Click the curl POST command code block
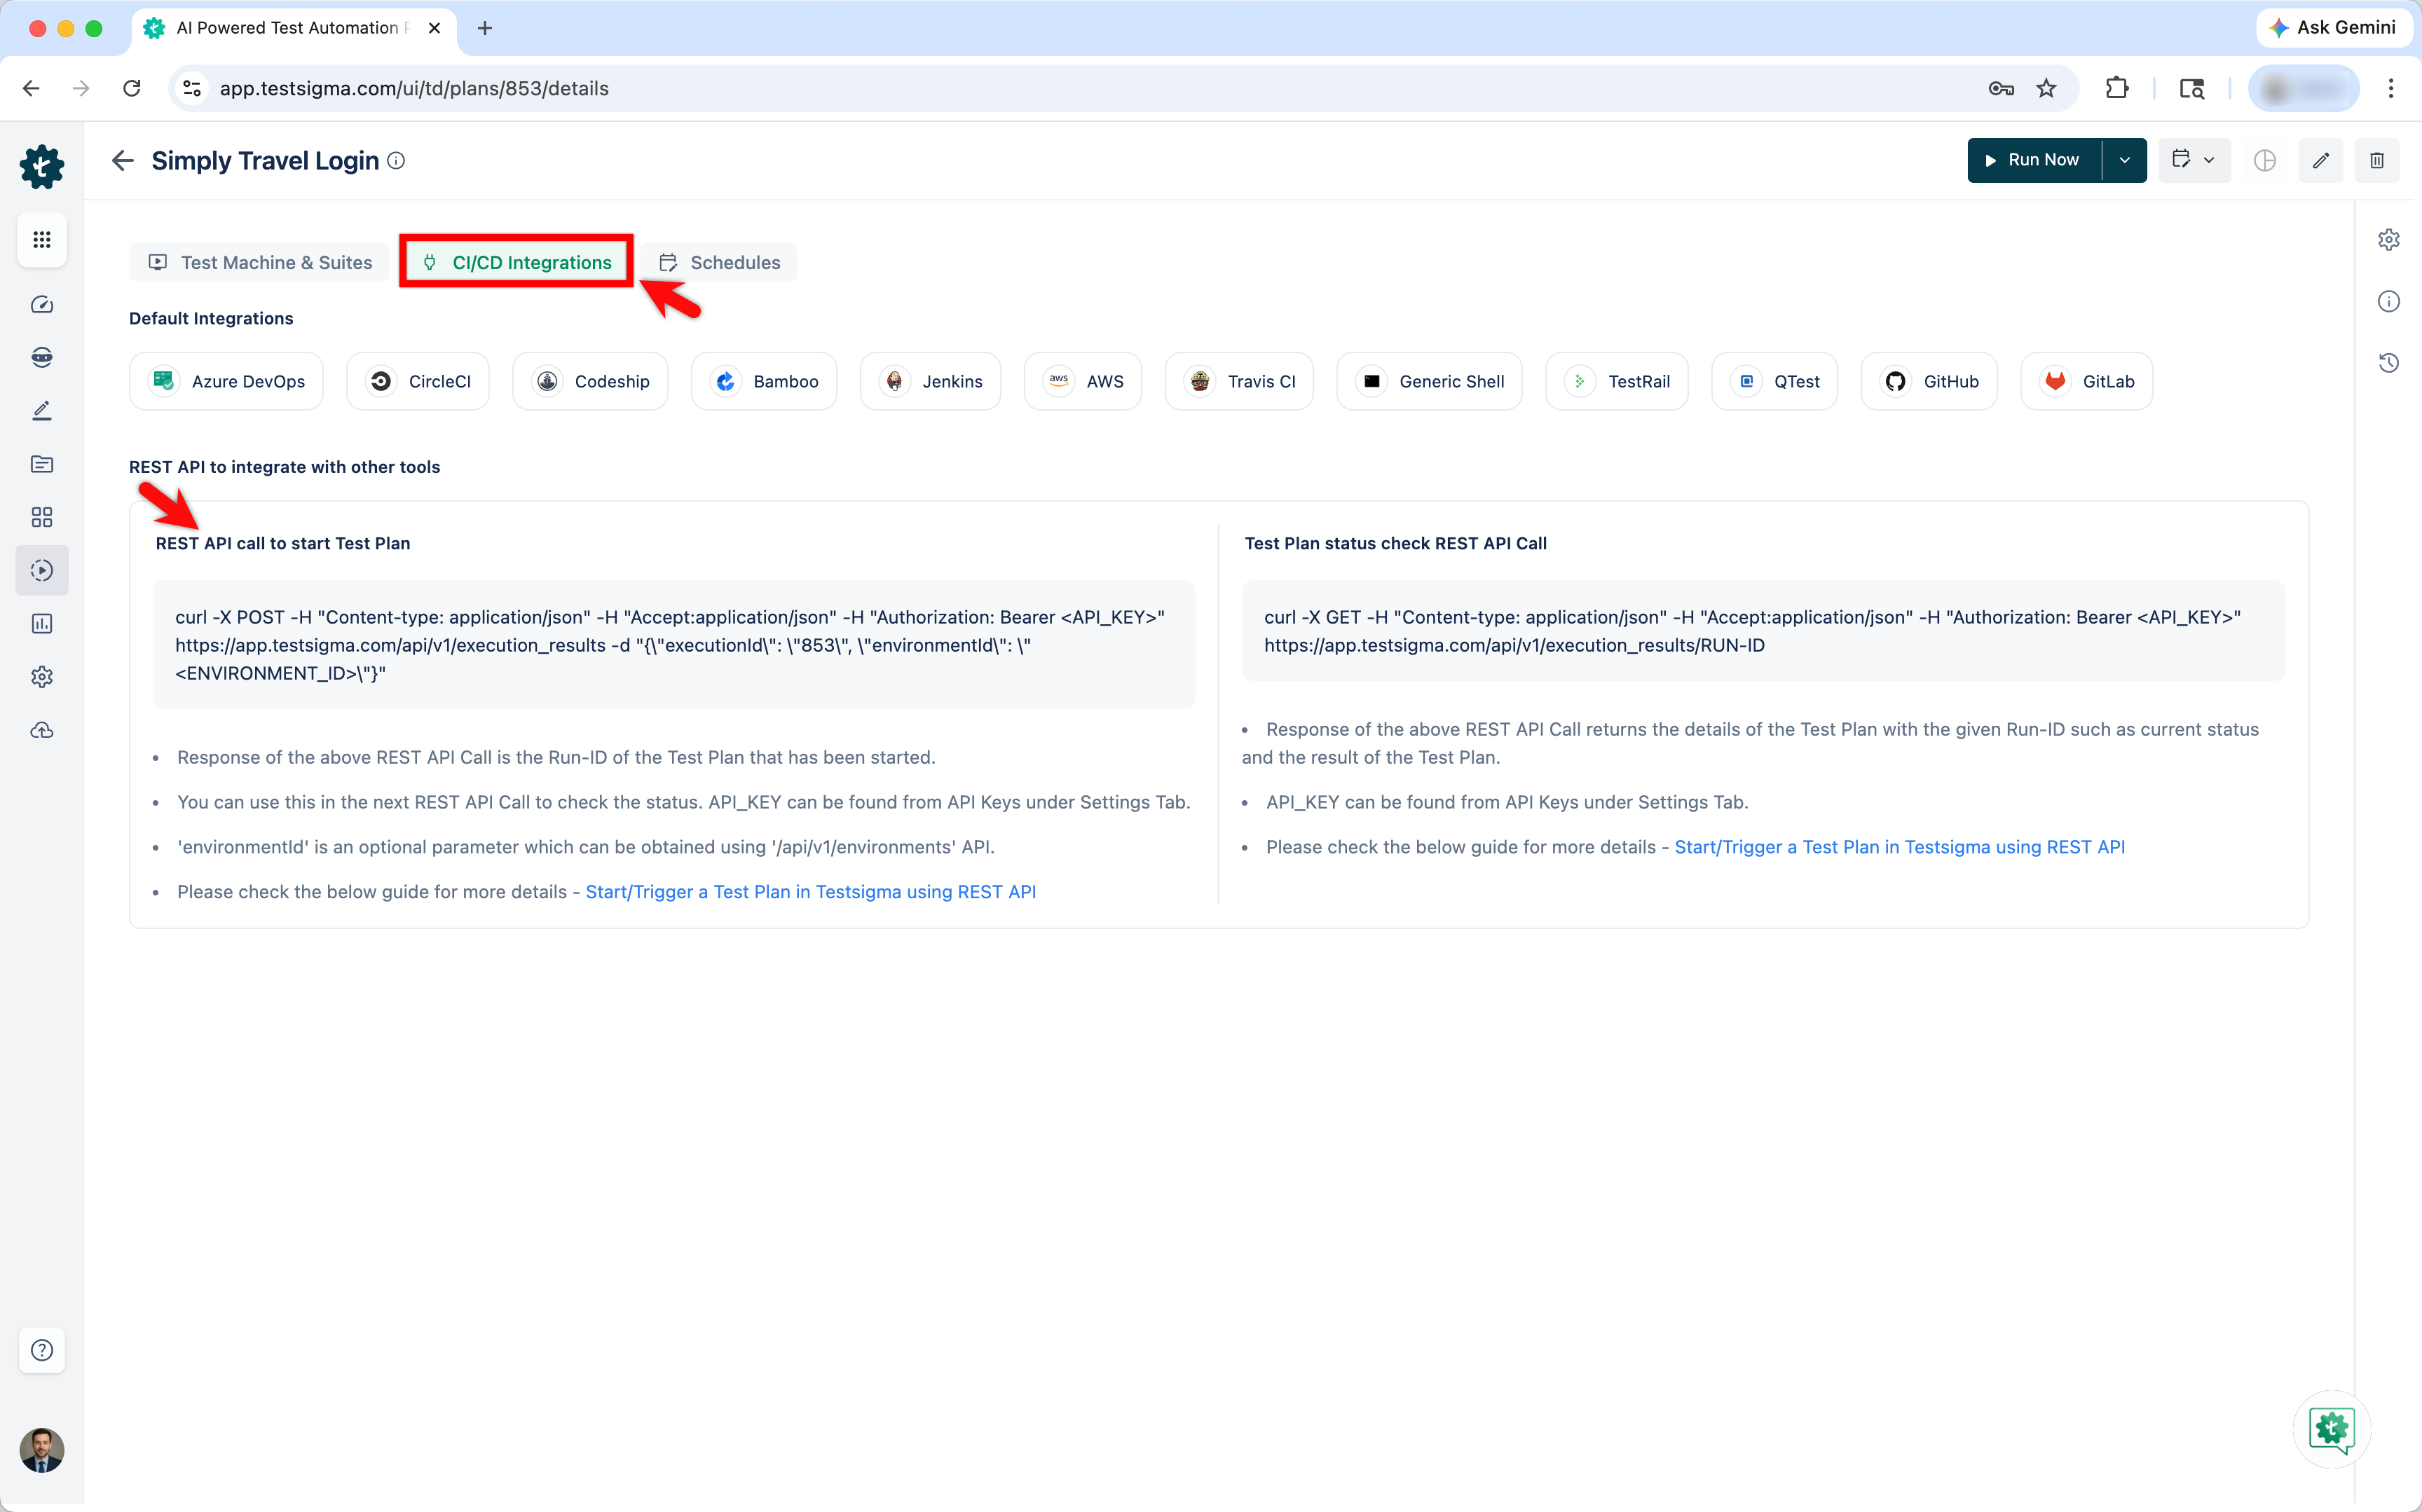The image size is (2422, 1512). tap(674, 645)
